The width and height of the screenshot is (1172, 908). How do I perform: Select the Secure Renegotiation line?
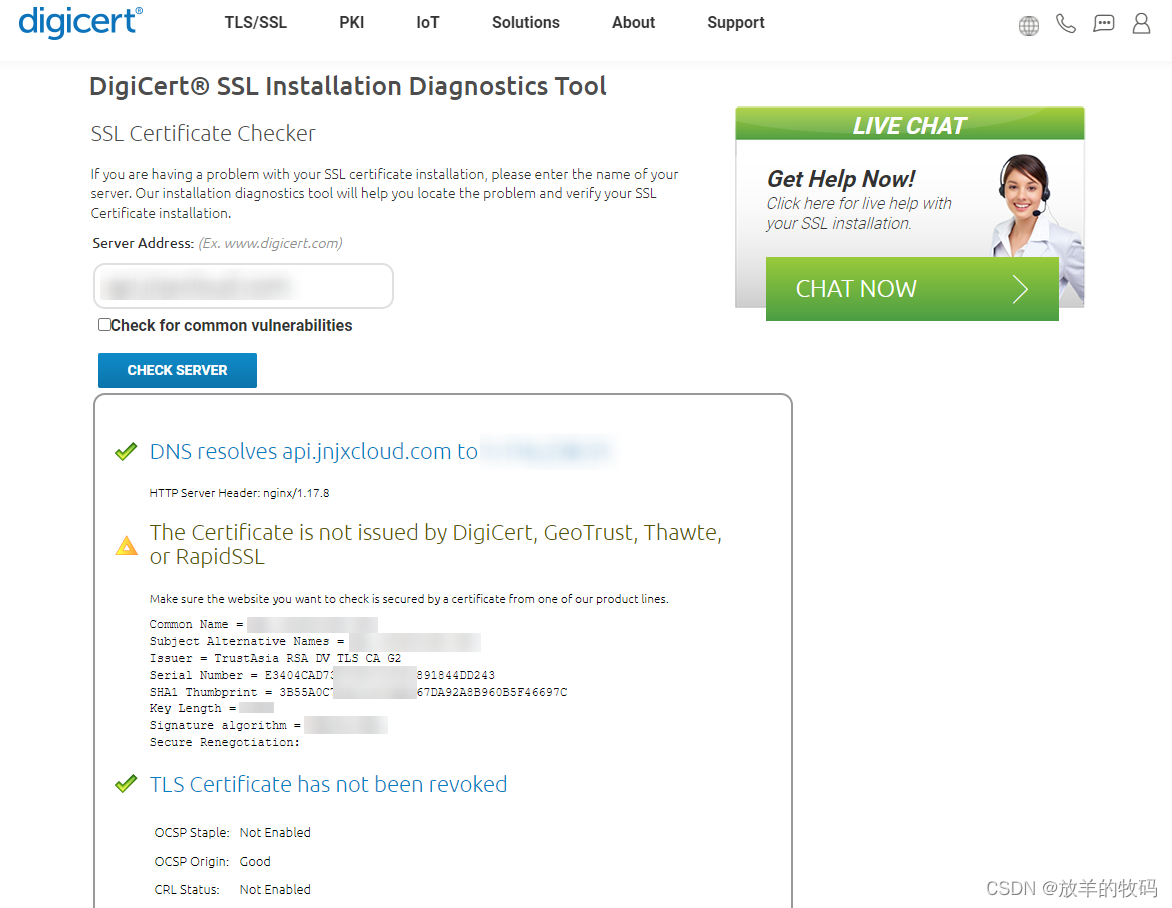click(224, 742)
